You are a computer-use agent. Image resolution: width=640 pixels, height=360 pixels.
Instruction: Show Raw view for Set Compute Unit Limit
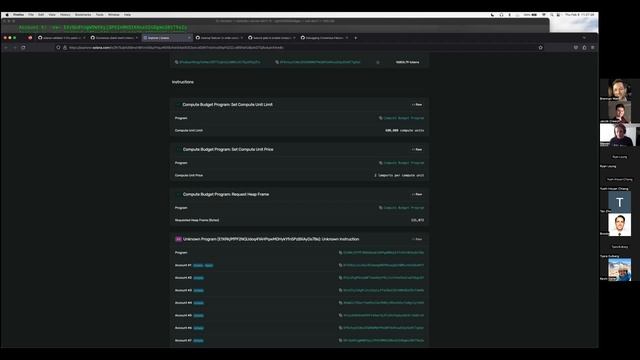pyautogui.click(x=417, y=105)
